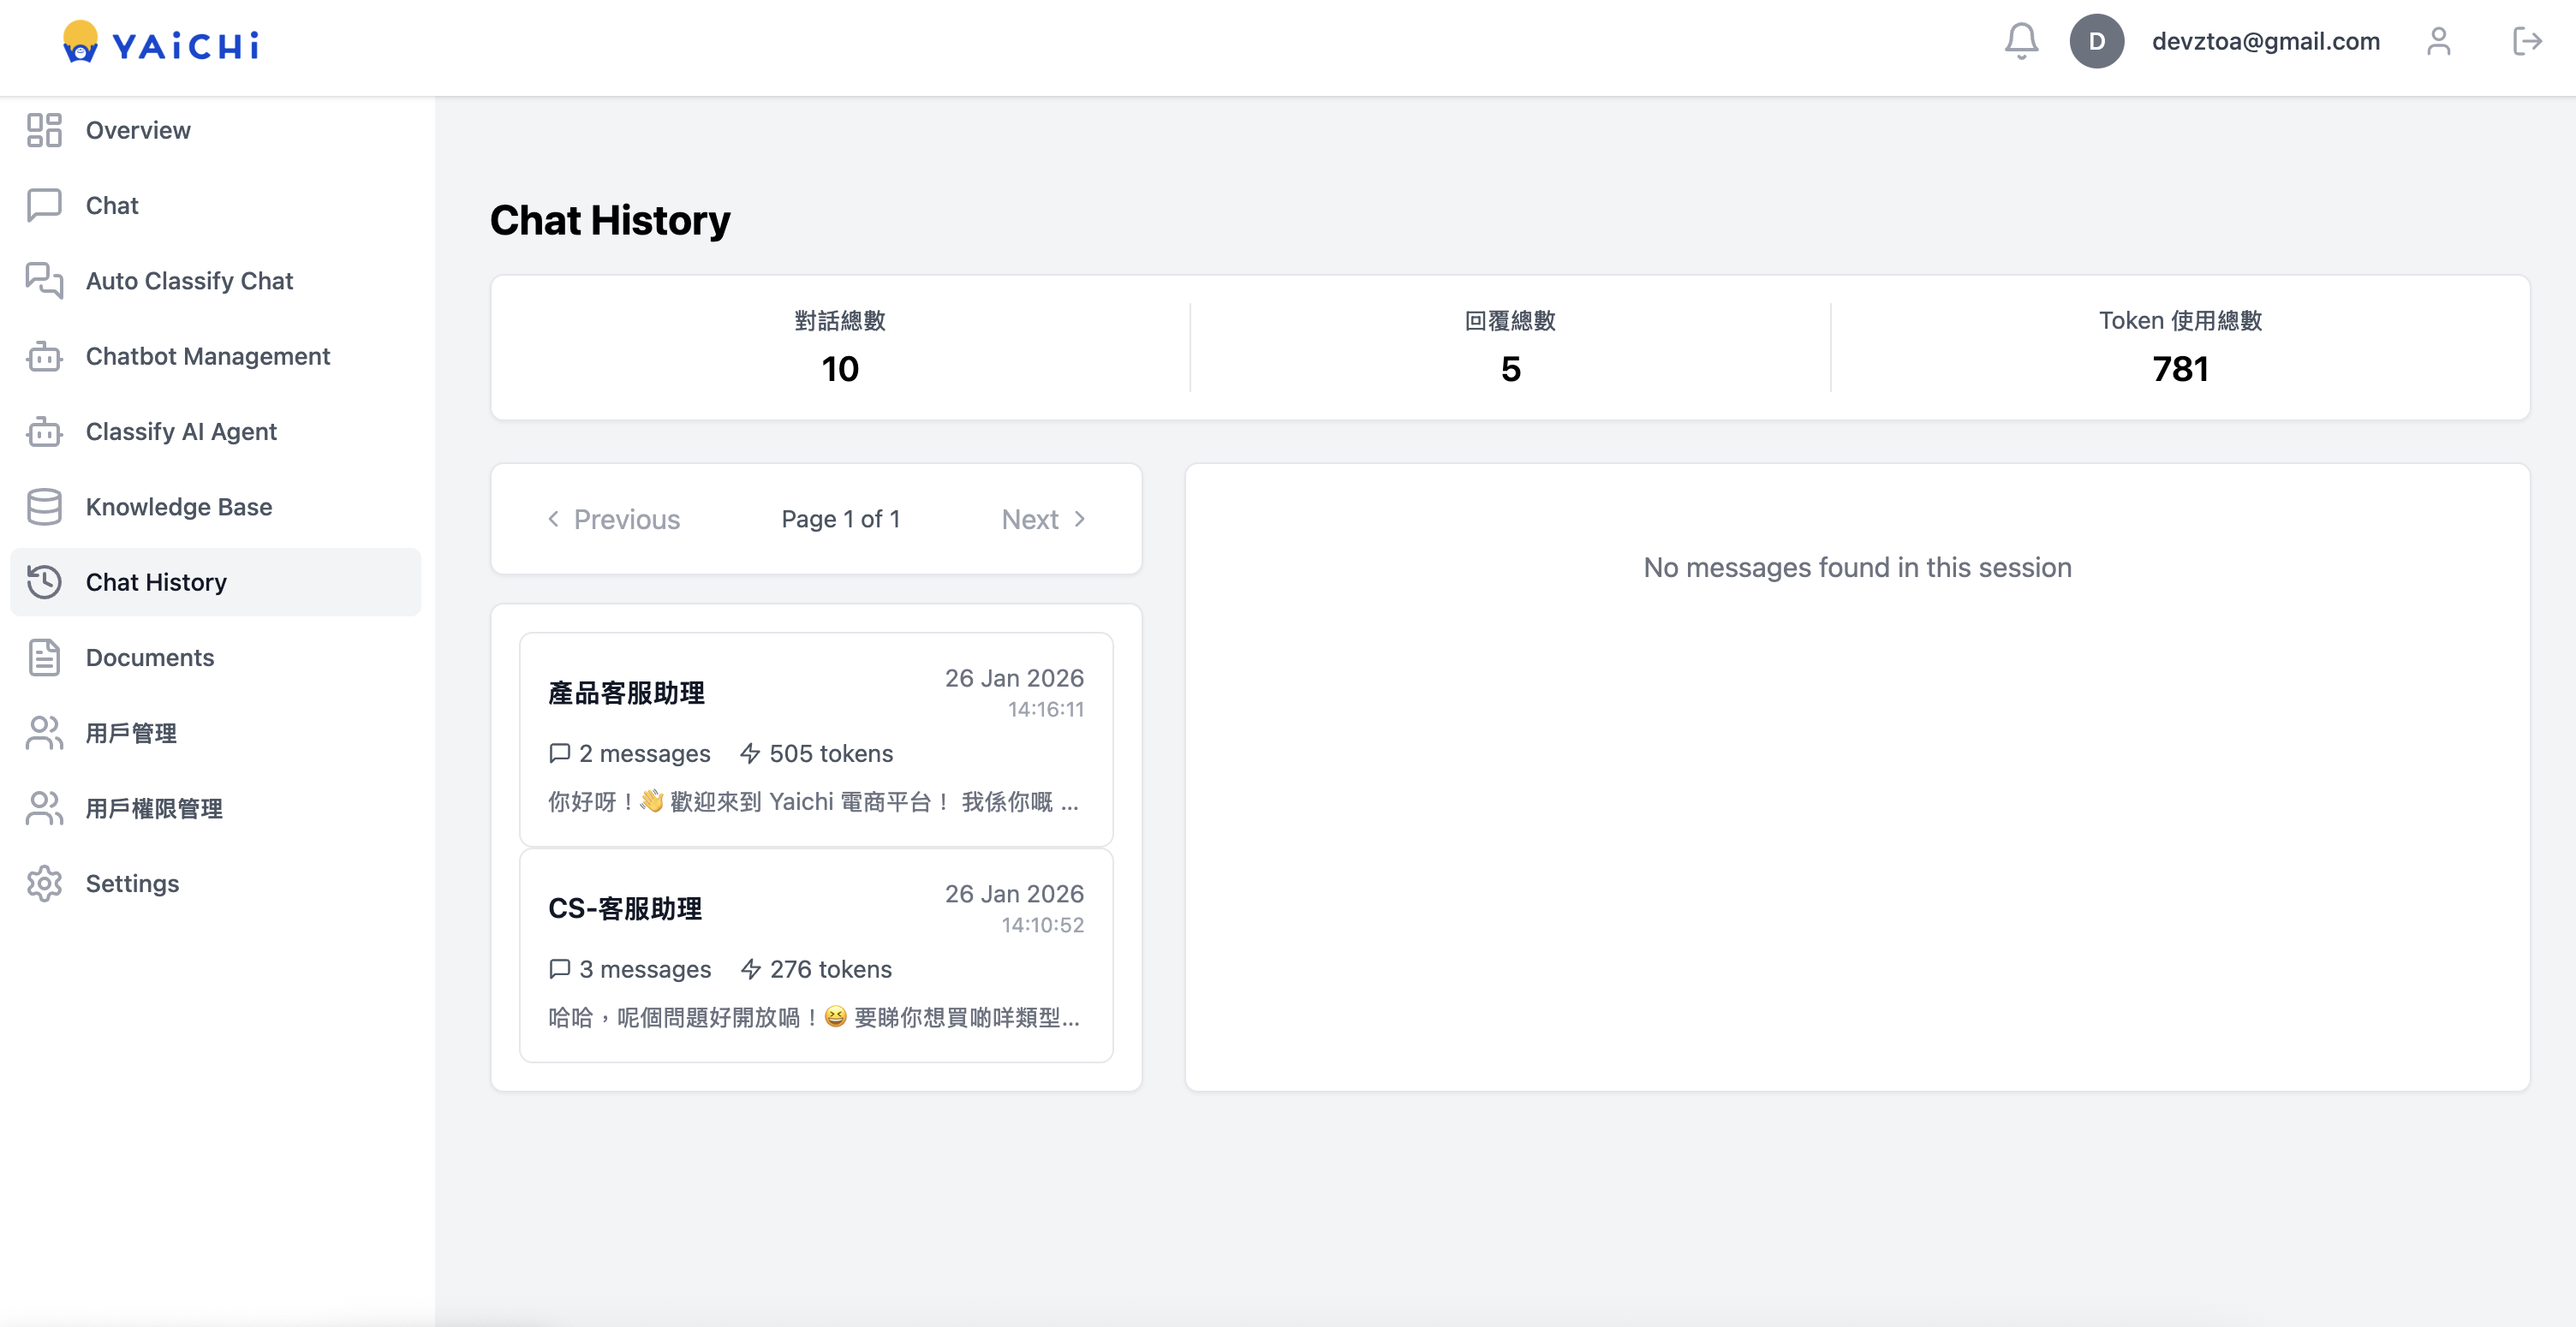
Task: Click the Knowledge Base database icon
Action: 44,507
